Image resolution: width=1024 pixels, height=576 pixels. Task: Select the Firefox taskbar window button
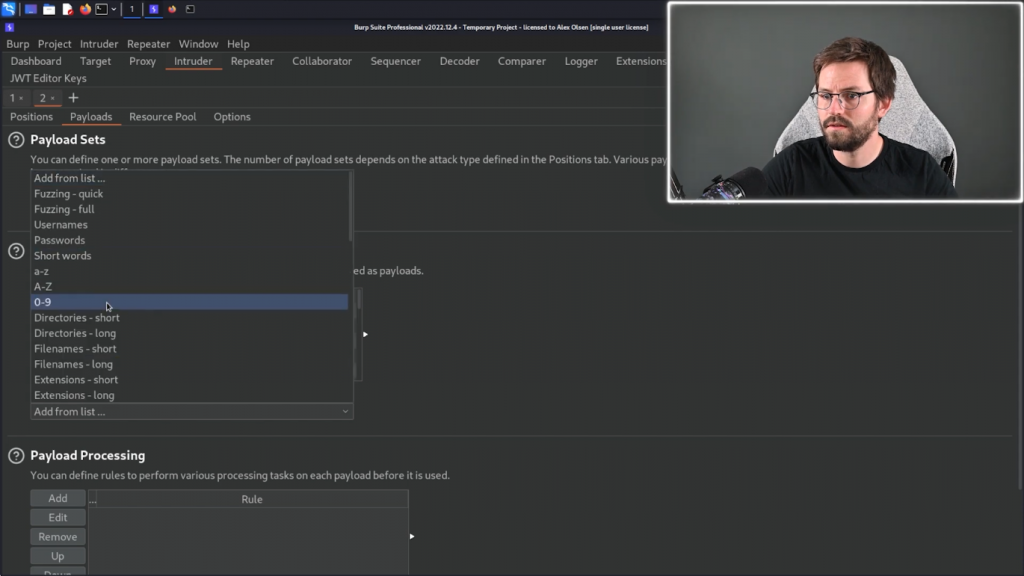(172, 9)
